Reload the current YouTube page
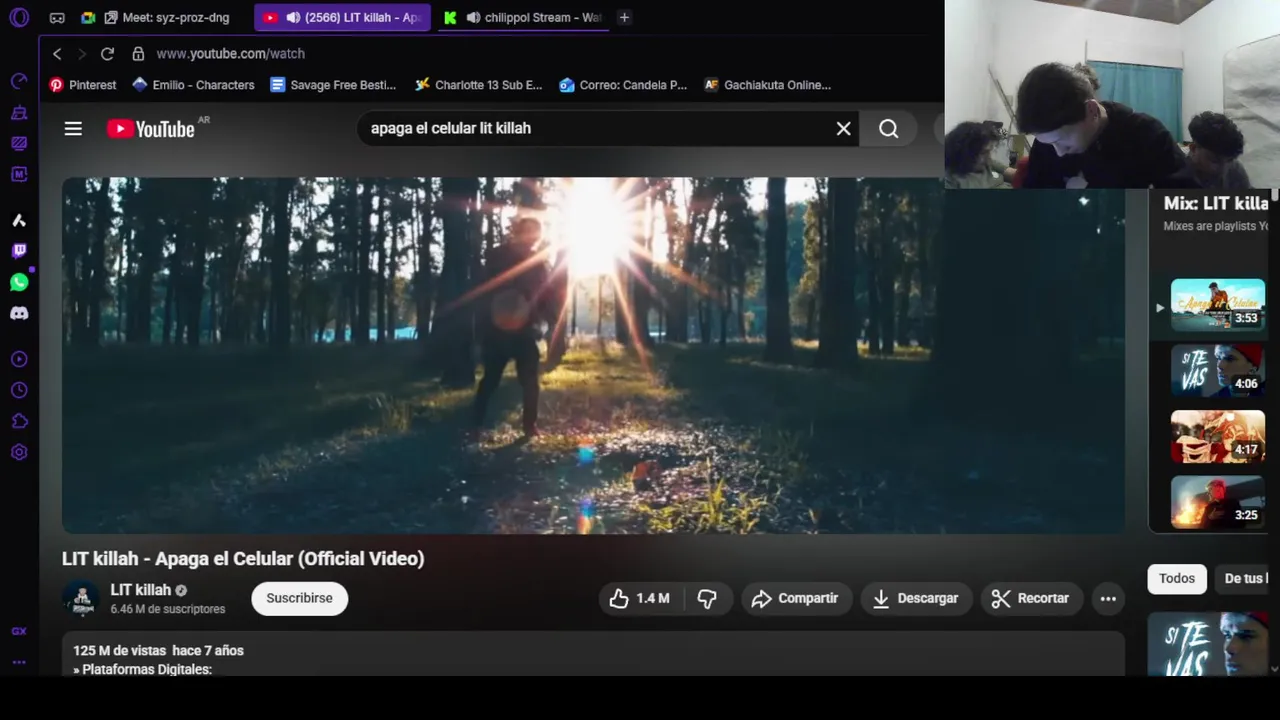The width and height of the screenshot is (1280, 720). [107, 53]
